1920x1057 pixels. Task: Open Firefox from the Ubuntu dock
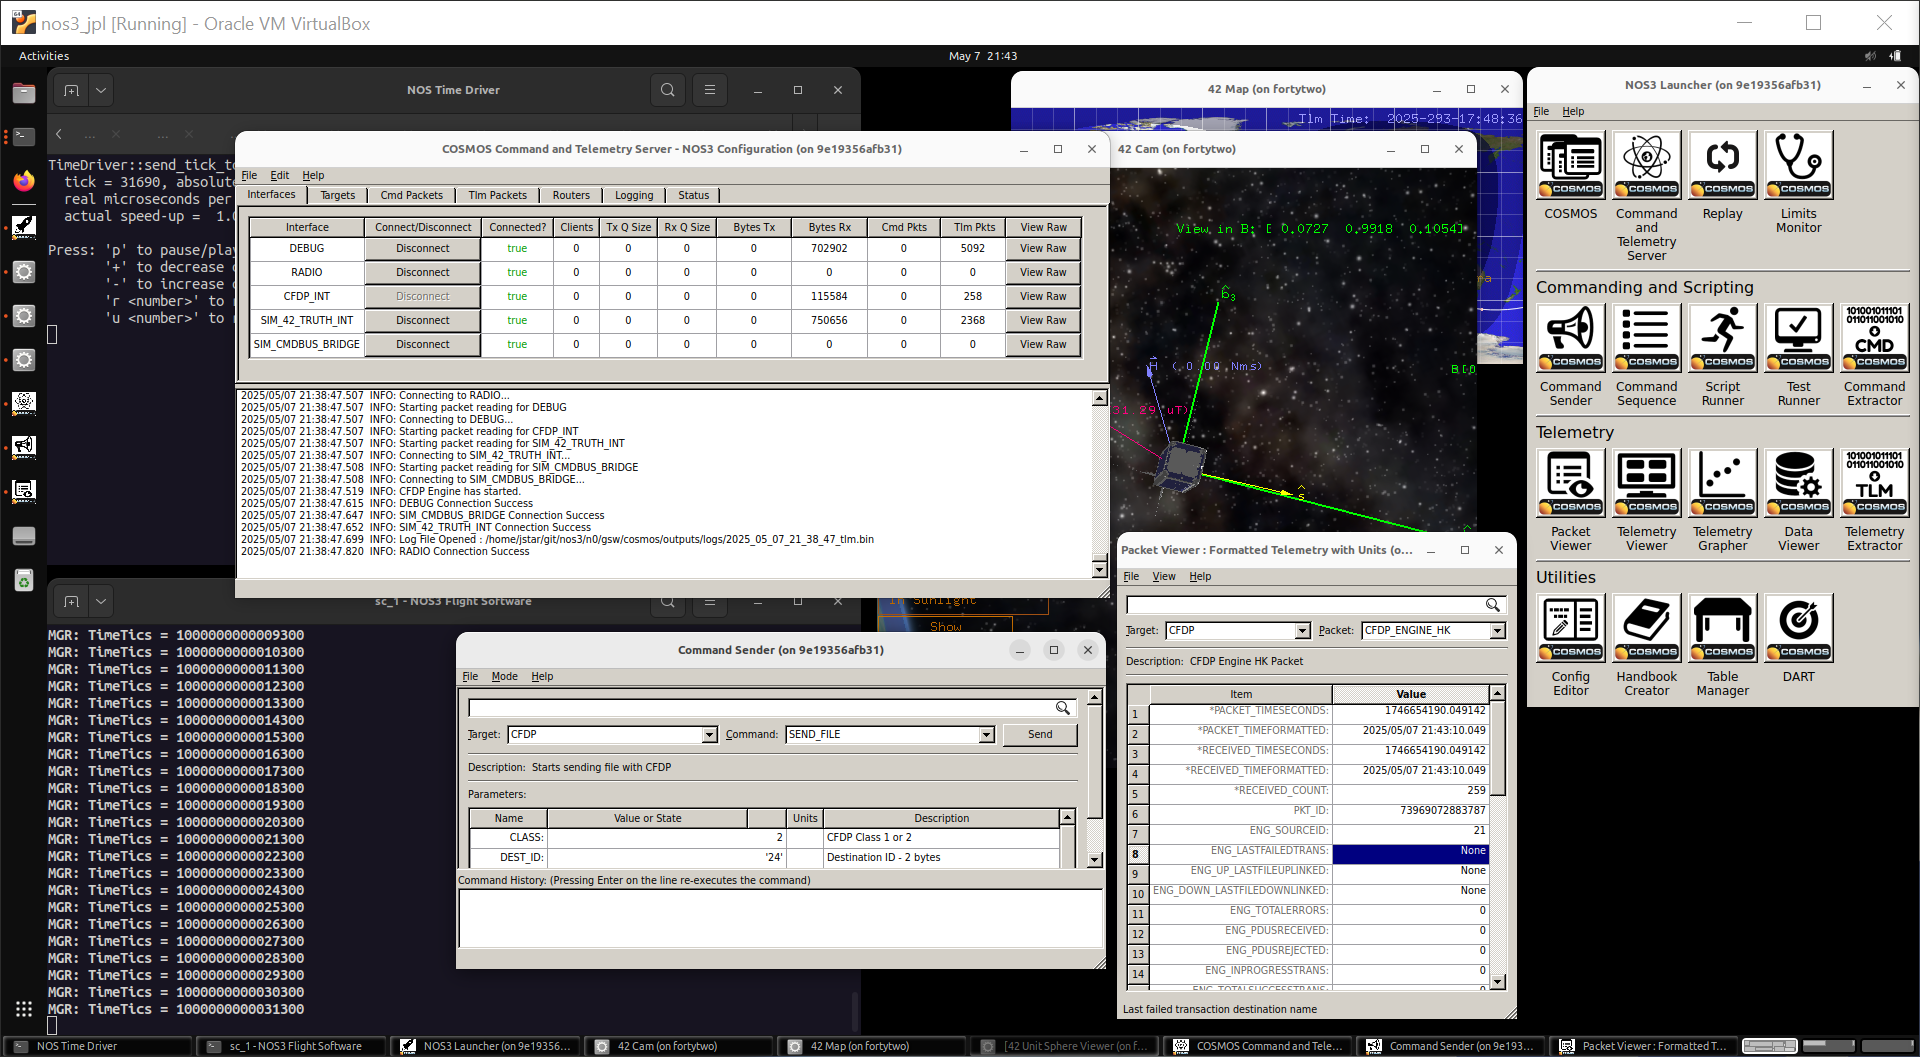24,181
